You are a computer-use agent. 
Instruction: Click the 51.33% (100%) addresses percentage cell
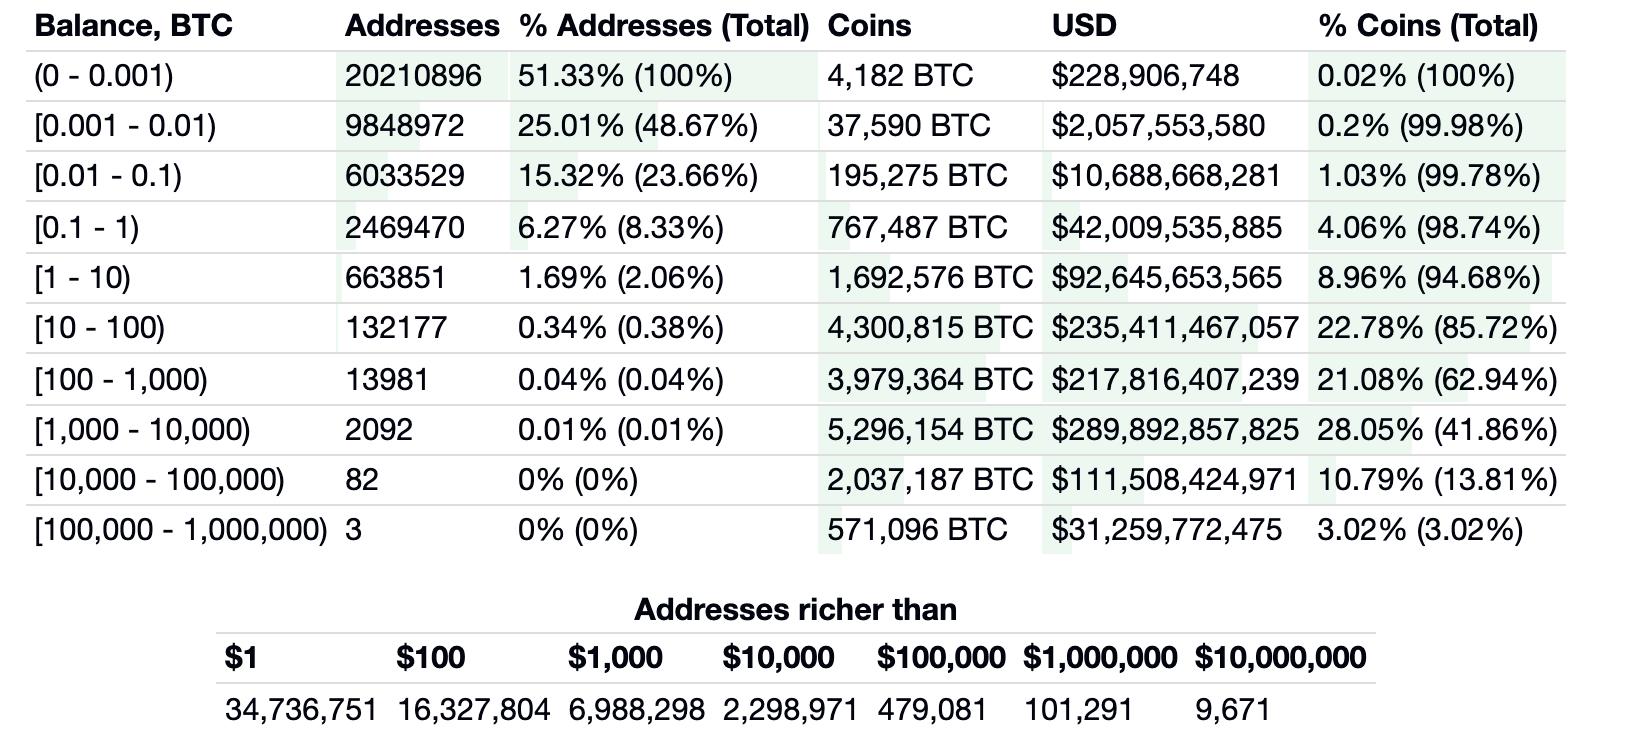[x=624, y=76]
